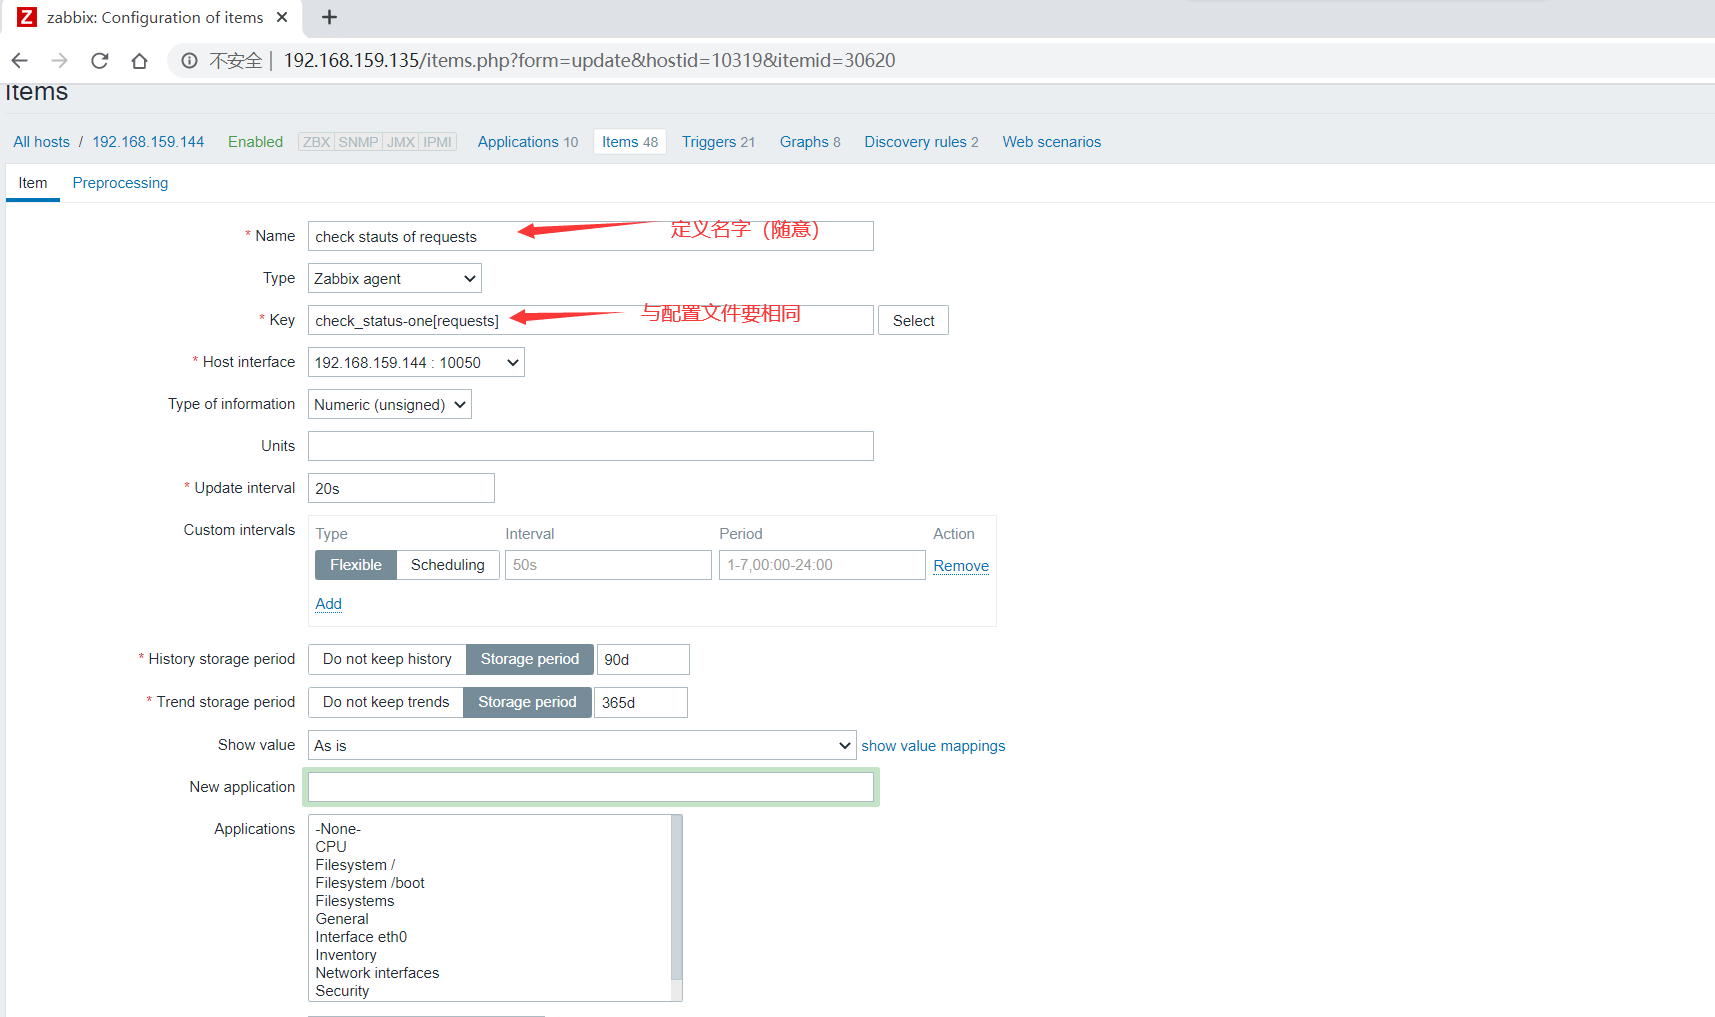Open Web scenarios link
This screenshot has width=1715, height=1017.
click(1051, 142)
